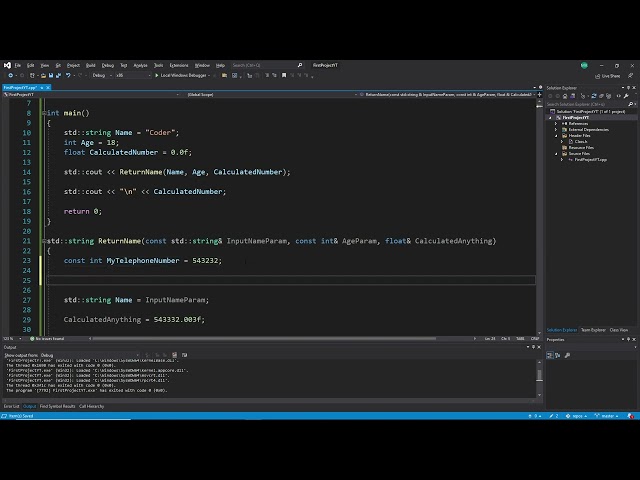Switch to the Team Explorer tab
Image resolution: width=640 pixels, height=480 pixels.
click(x=593, y=330)
